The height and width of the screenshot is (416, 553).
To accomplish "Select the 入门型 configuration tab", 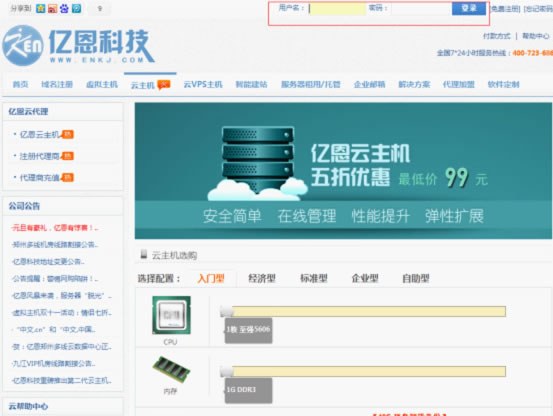I will click(211, 279).
